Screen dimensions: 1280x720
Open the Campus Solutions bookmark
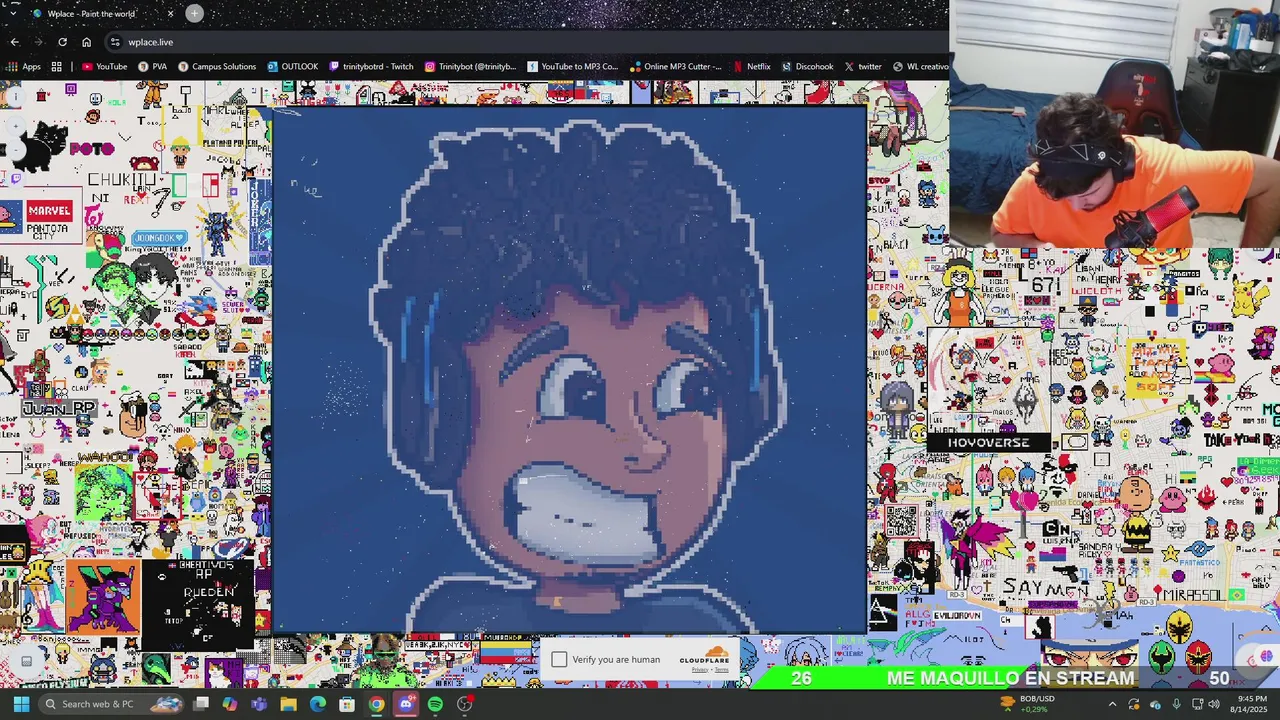click(217, 67)
